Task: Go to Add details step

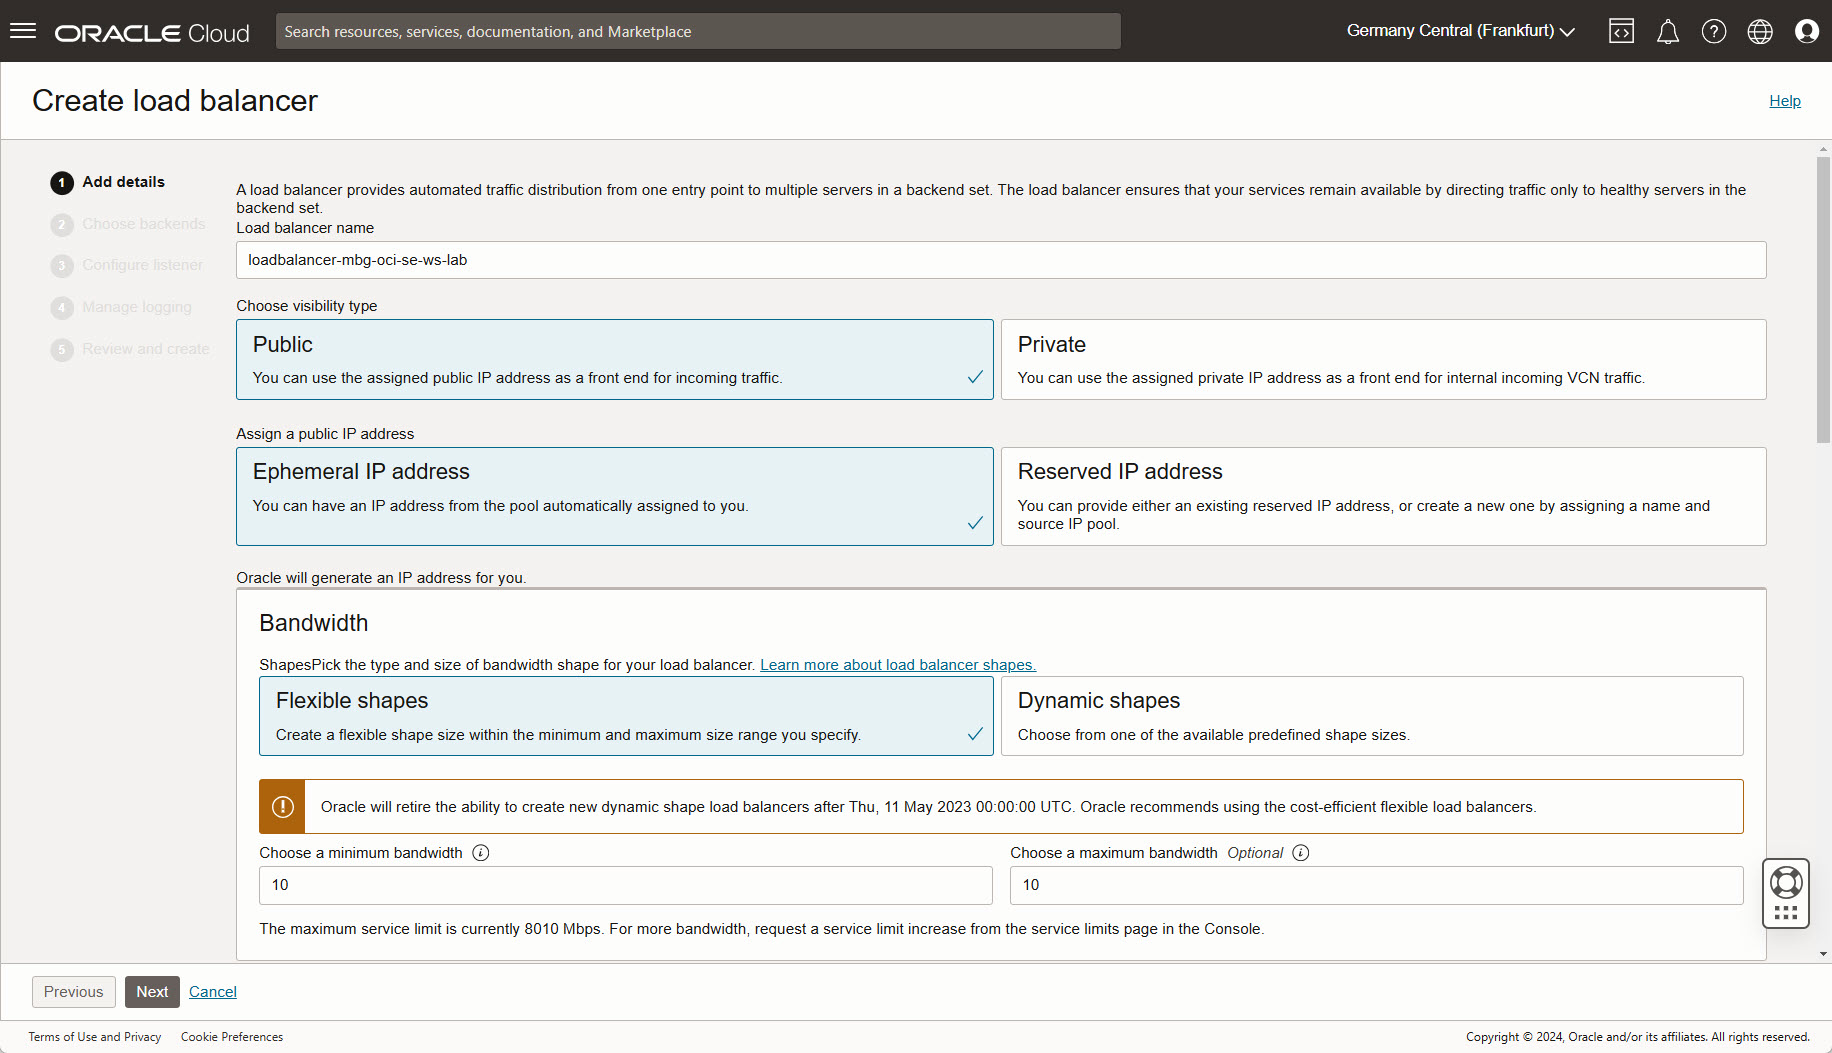Action: coord(108,182)
